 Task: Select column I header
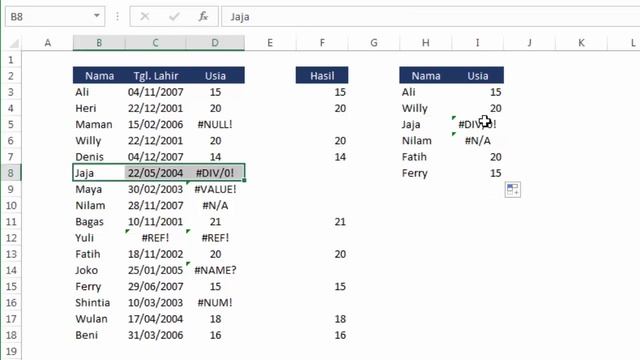(x=478, y=43)
